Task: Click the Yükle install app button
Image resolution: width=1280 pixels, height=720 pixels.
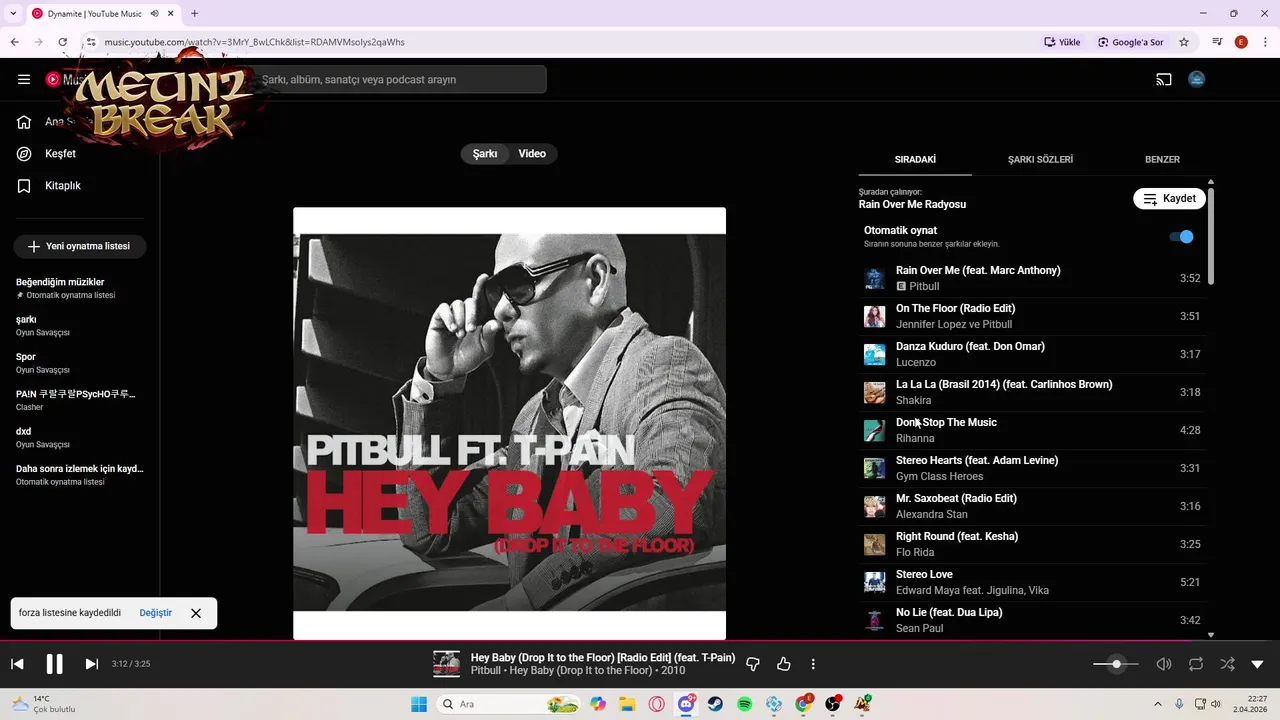Action: point(1063,42)
